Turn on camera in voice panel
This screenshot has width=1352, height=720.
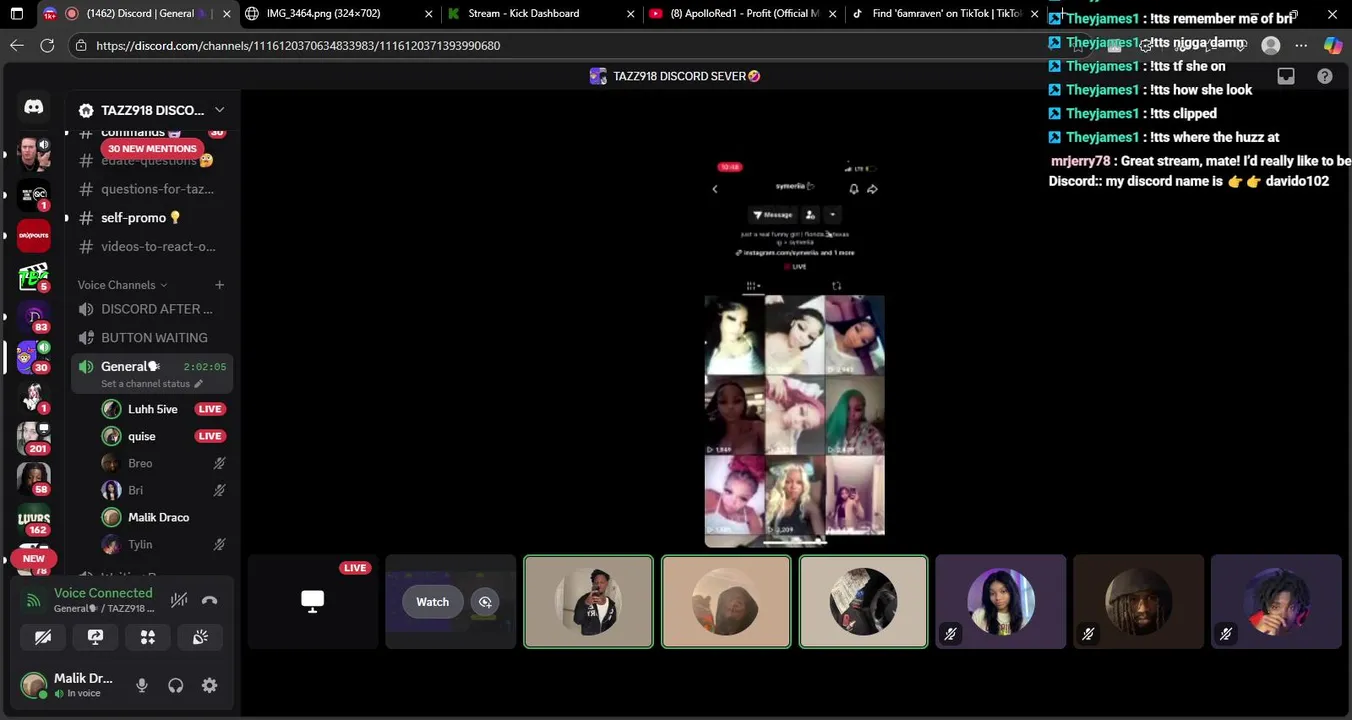pos(43,637)
